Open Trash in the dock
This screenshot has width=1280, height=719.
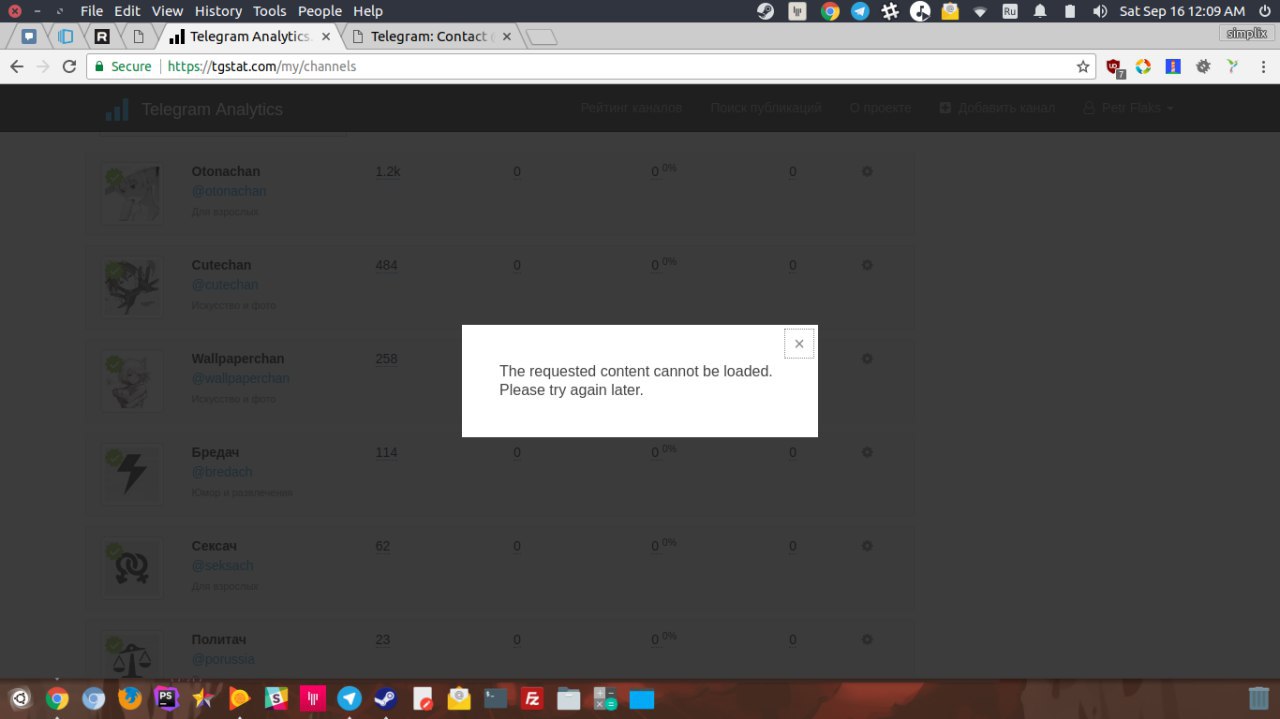coord(1259,697)
